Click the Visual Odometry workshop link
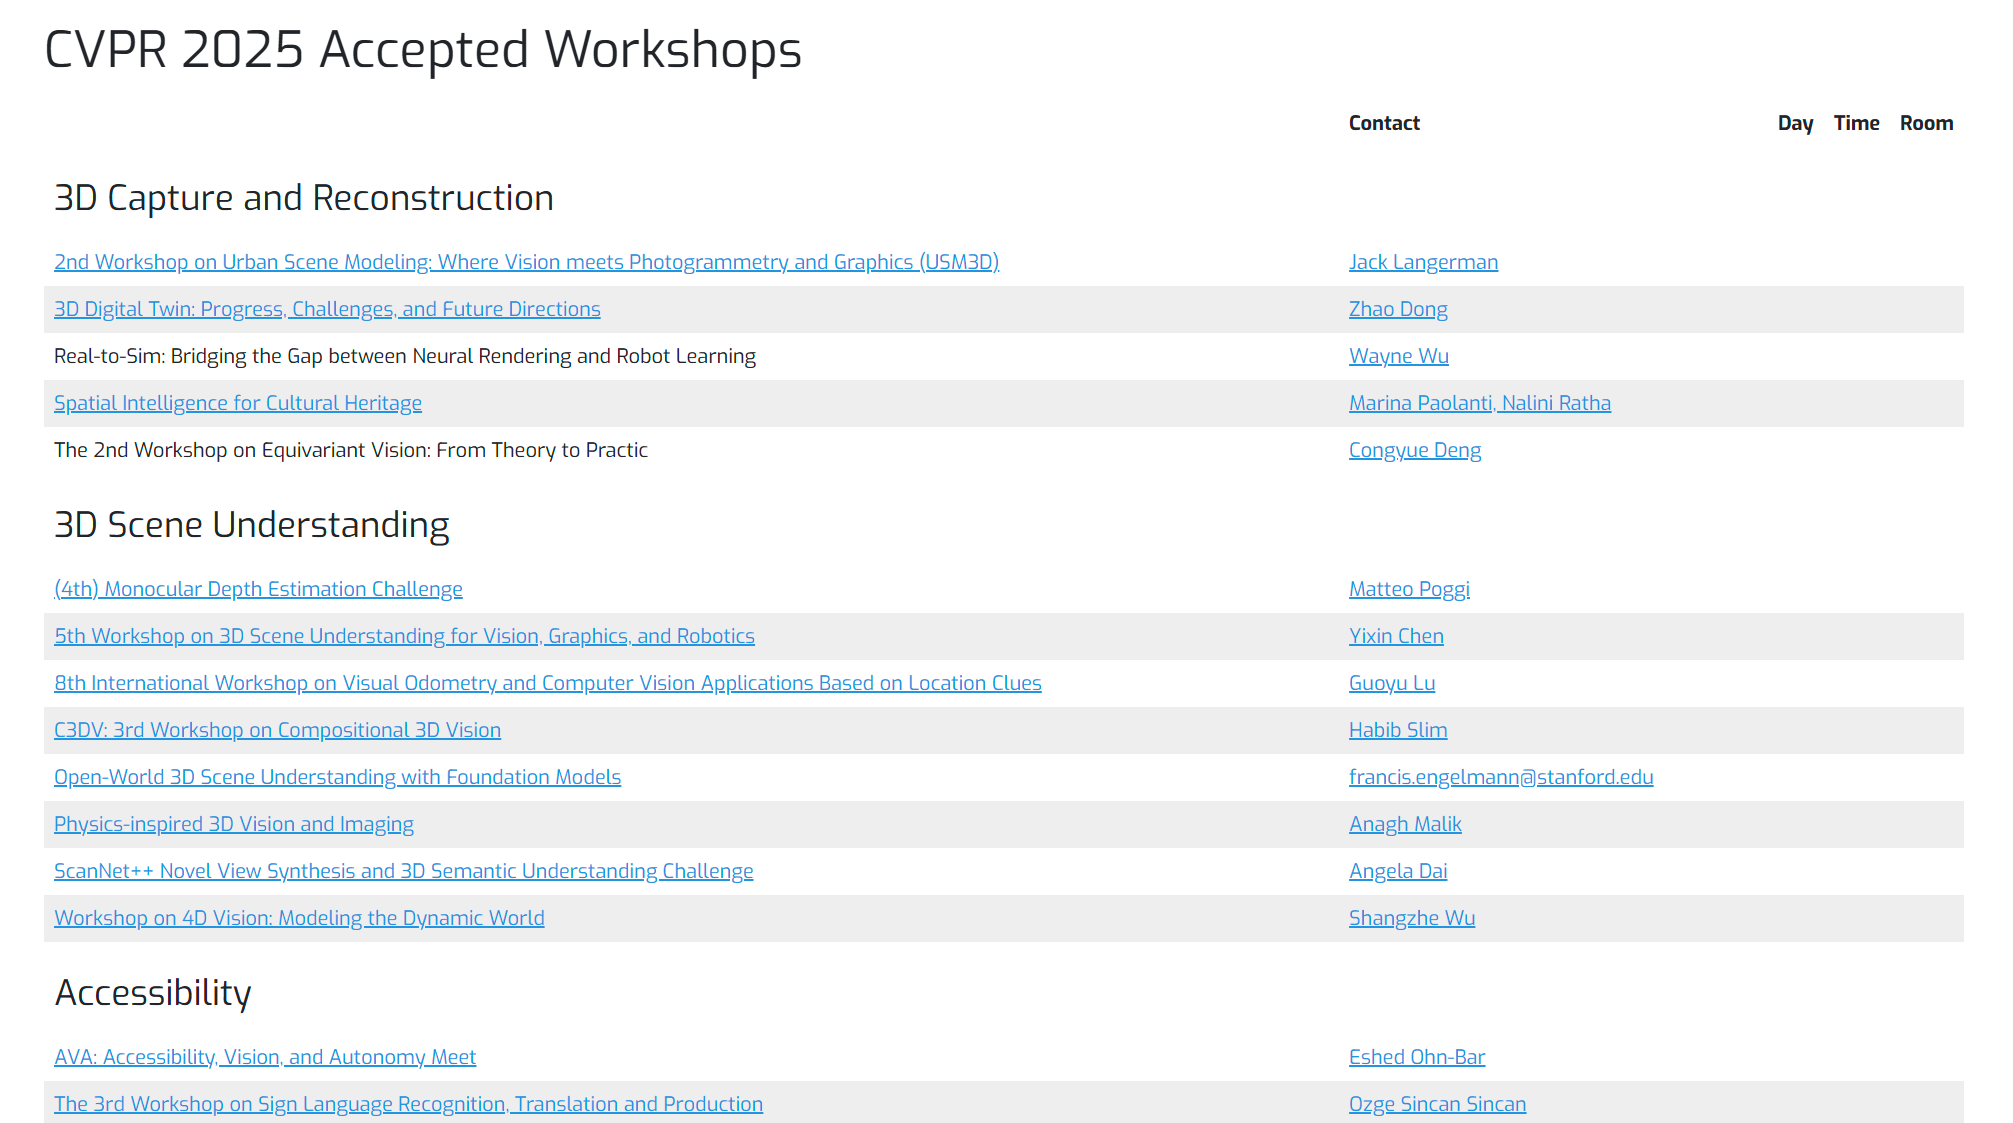2013x1123 pixels. (x=547, y=682)
